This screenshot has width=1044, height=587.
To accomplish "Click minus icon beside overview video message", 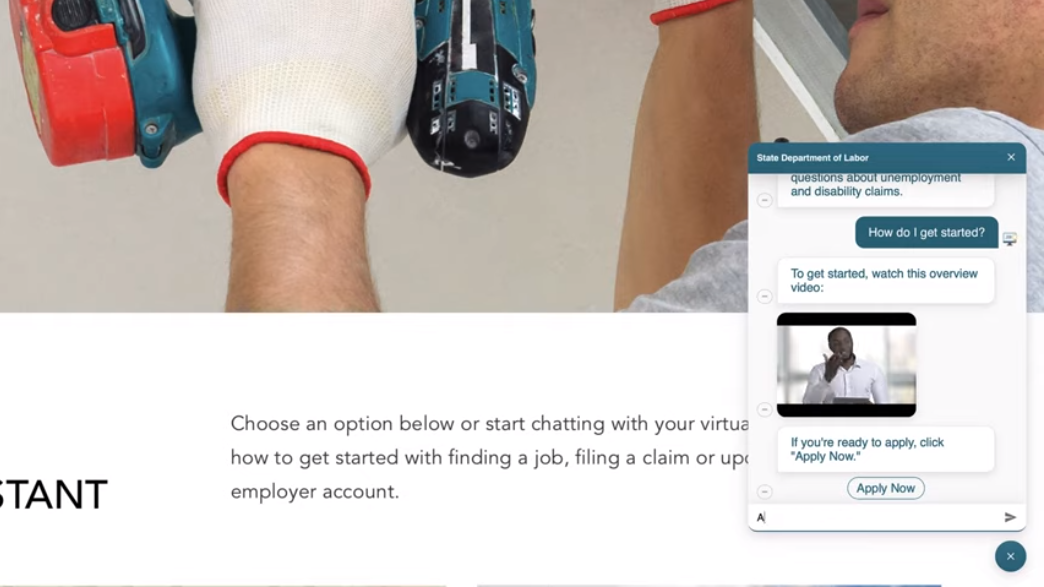I will coord(764,296).
